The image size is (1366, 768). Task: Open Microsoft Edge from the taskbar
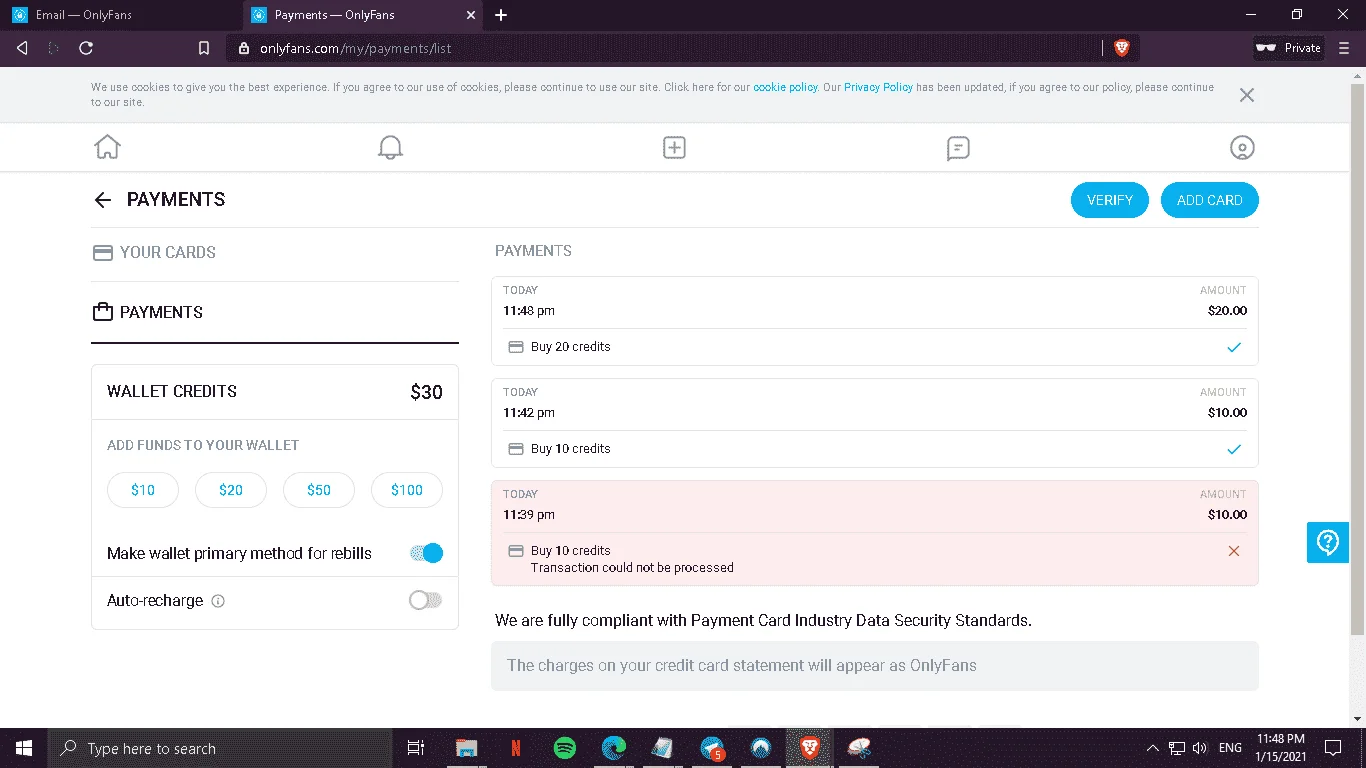click(613, 748)
